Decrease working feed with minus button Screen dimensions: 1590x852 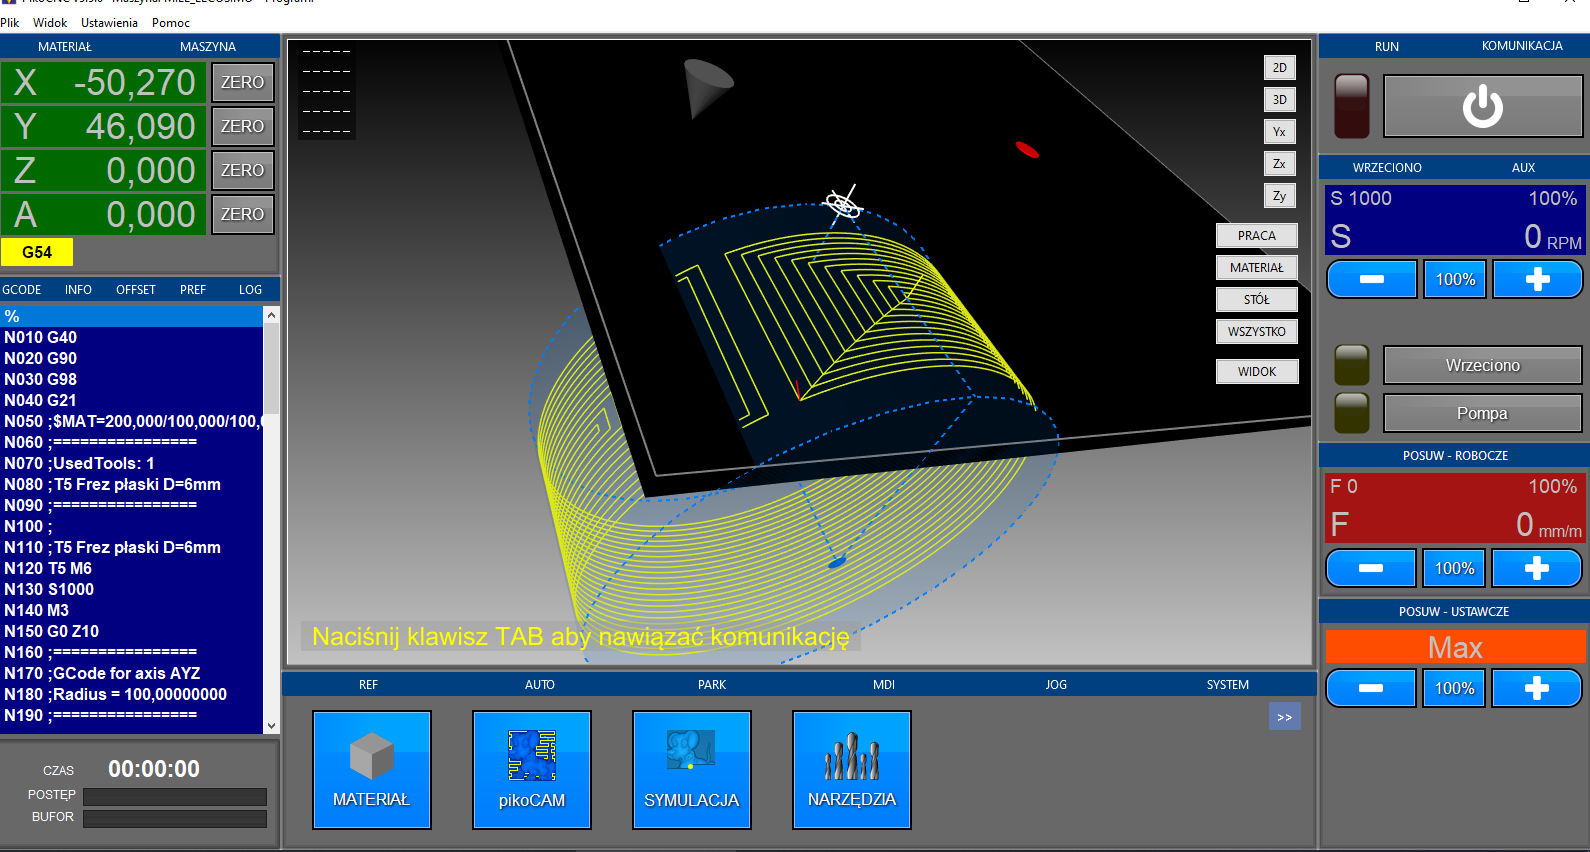[1371, 568]
